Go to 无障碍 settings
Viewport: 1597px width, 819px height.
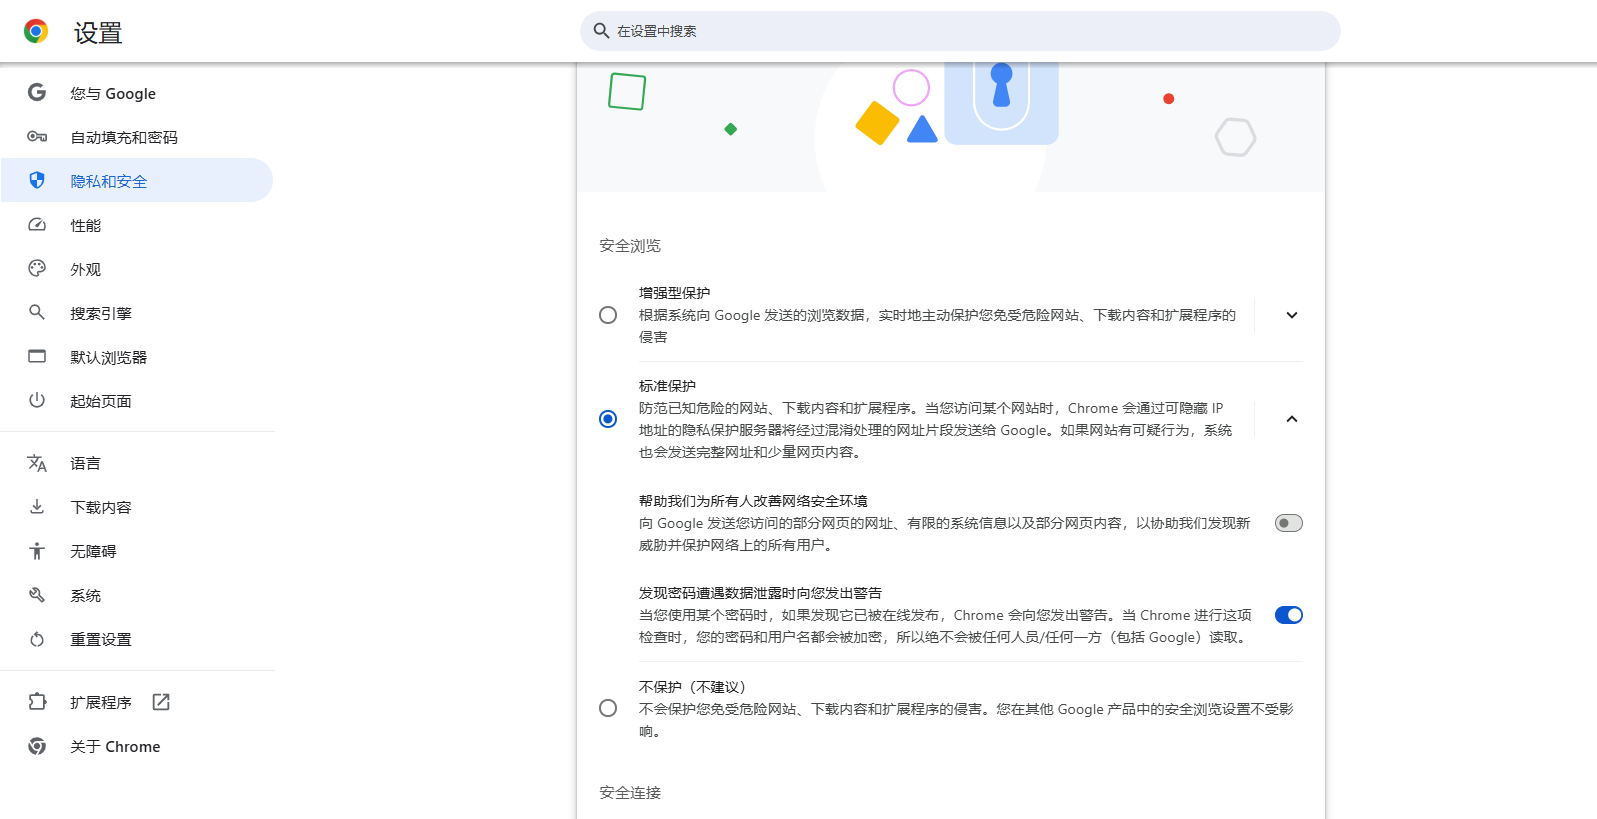pos(137,551)
